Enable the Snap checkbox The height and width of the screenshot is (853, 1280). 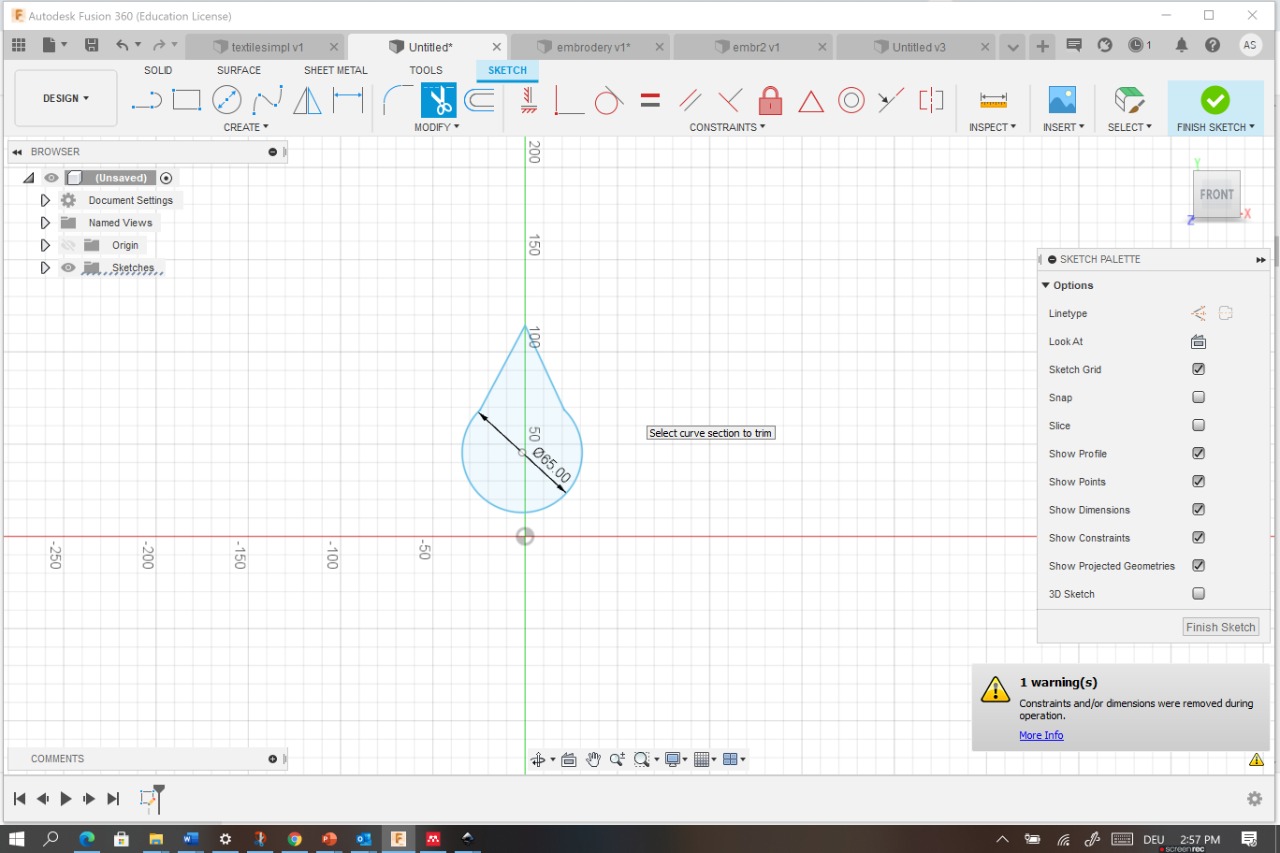1198,397
